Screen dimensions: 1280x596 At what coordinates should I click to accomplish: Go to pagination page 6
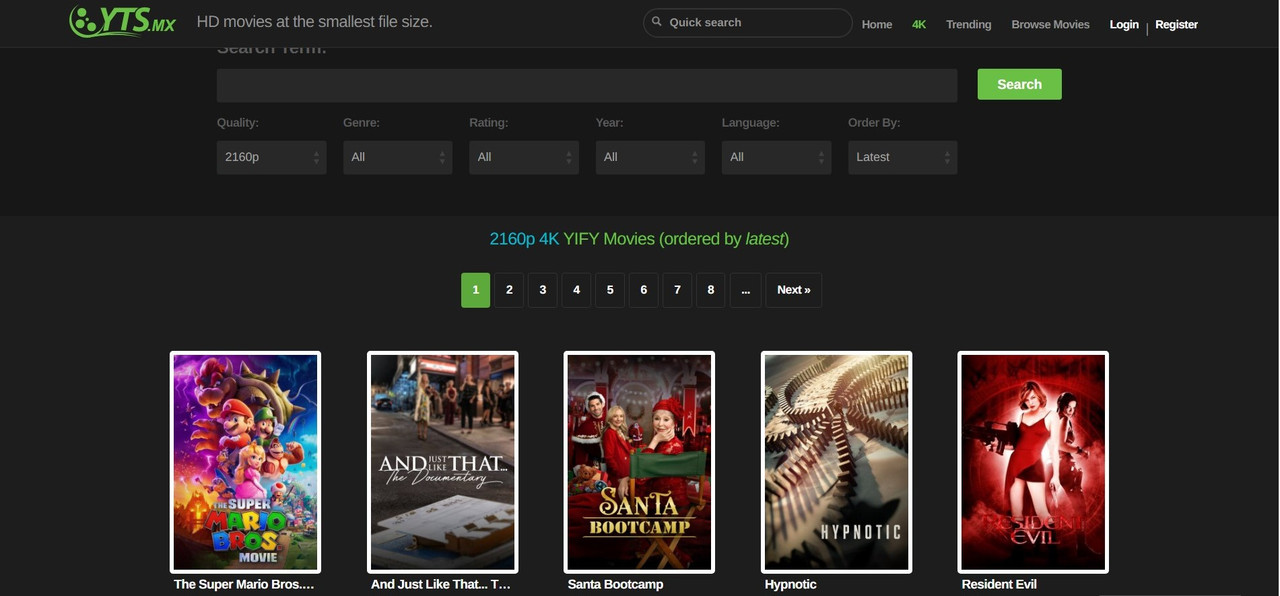pyautogui.click(x=643, y=290)
